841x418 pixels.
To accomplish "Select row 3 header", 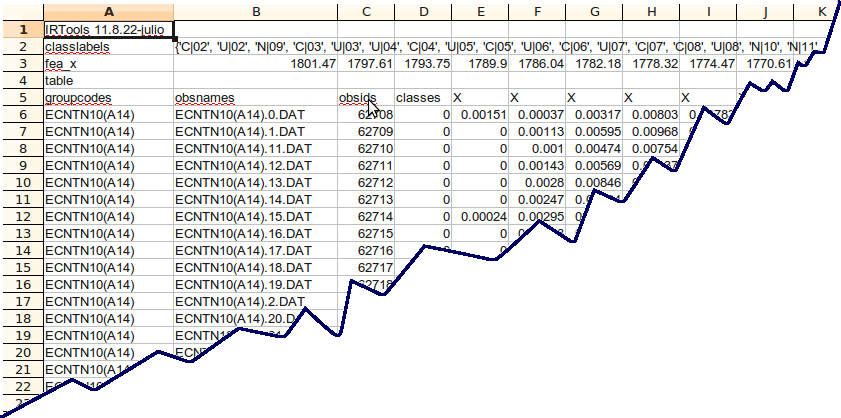I will [23, 64].
